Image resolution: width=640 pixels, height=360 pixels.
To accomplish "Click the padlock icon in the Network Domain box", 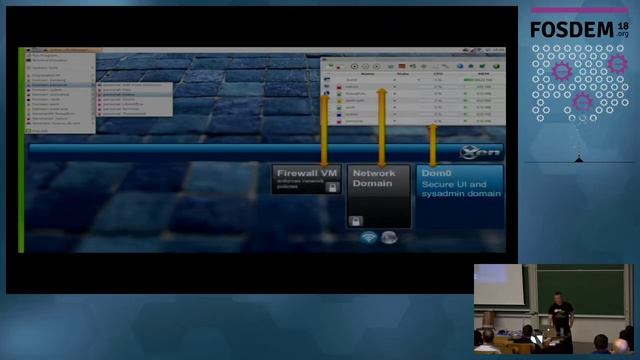I will 356,221.
